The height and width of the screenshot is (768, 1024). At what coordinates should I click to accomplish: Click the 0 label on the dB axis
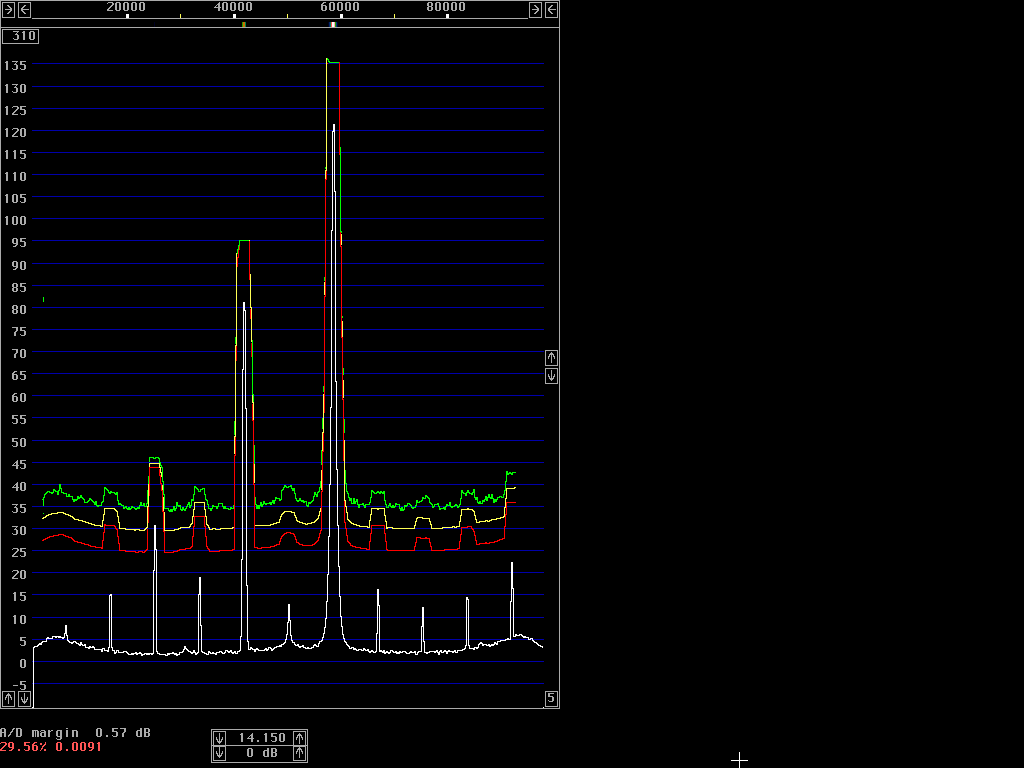tap(23, 664)
